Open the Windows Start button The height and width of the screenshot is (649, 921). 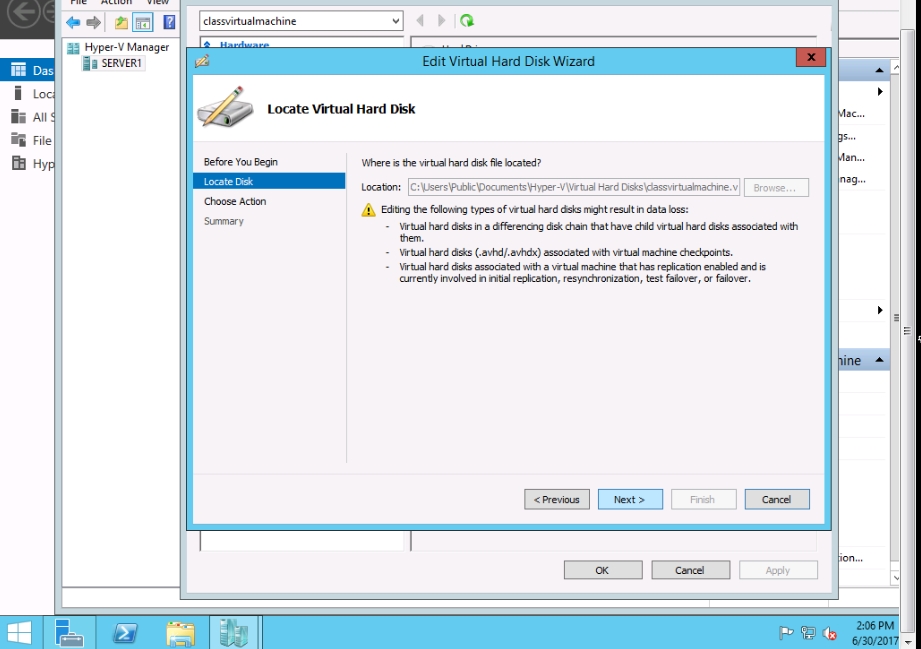click(x=19, y=633)
